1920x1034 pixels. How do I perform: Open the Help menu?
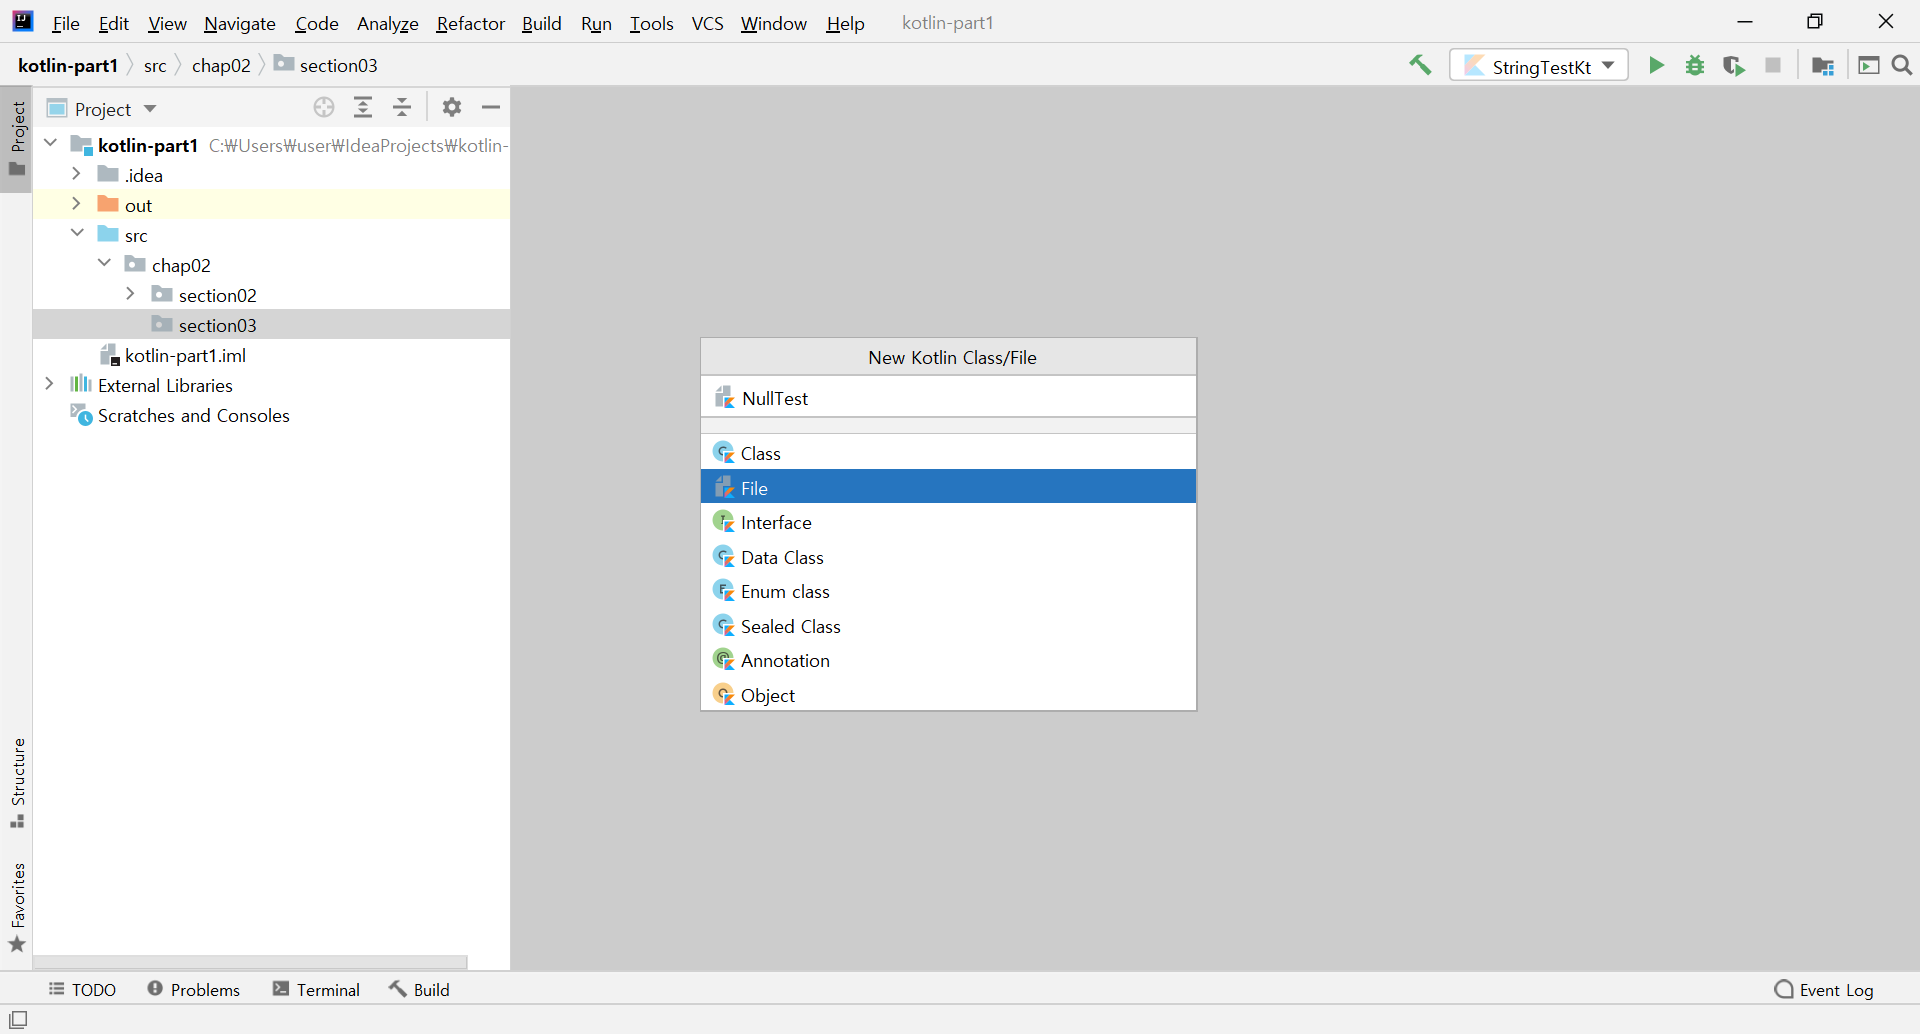(x=845, y=23)
